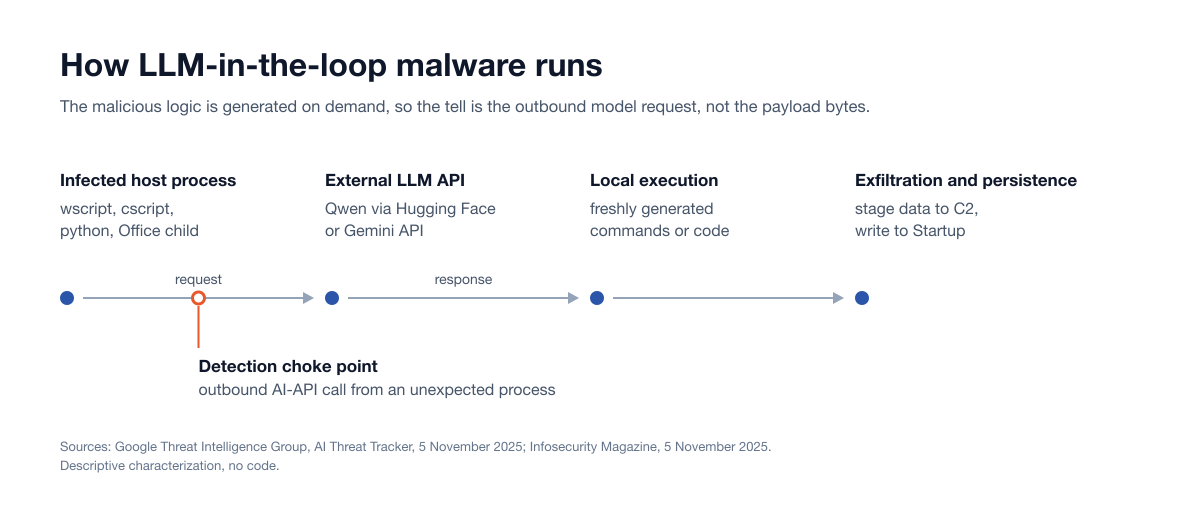Select the "Infected host process" heading

click(148, 181)
